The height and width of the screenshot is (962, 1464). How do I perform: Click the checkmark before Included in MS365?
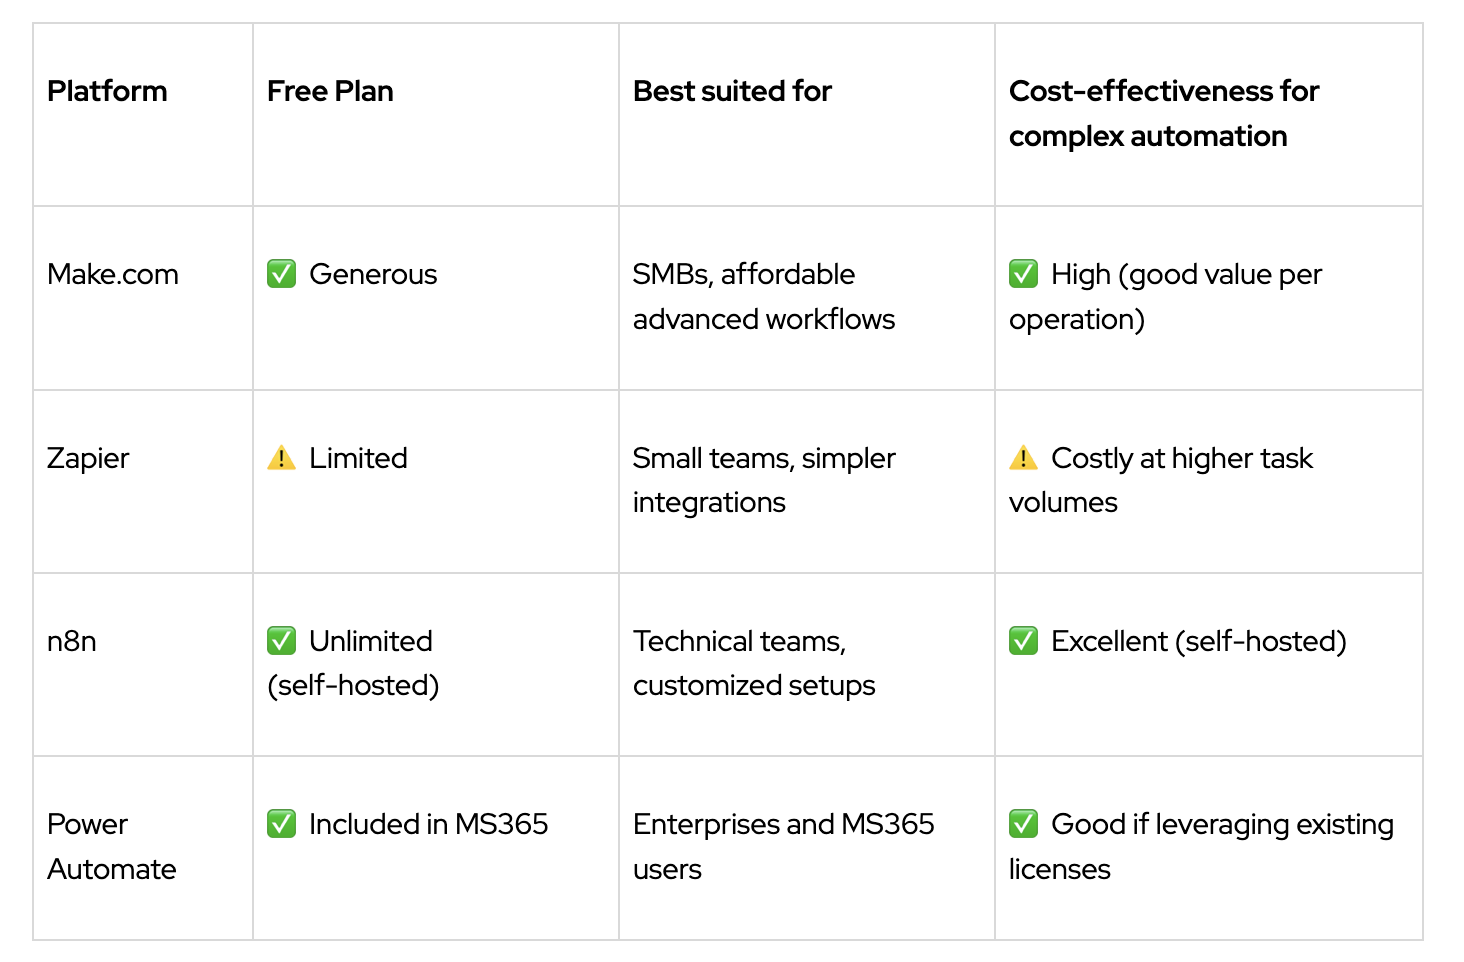coord(281,824)
